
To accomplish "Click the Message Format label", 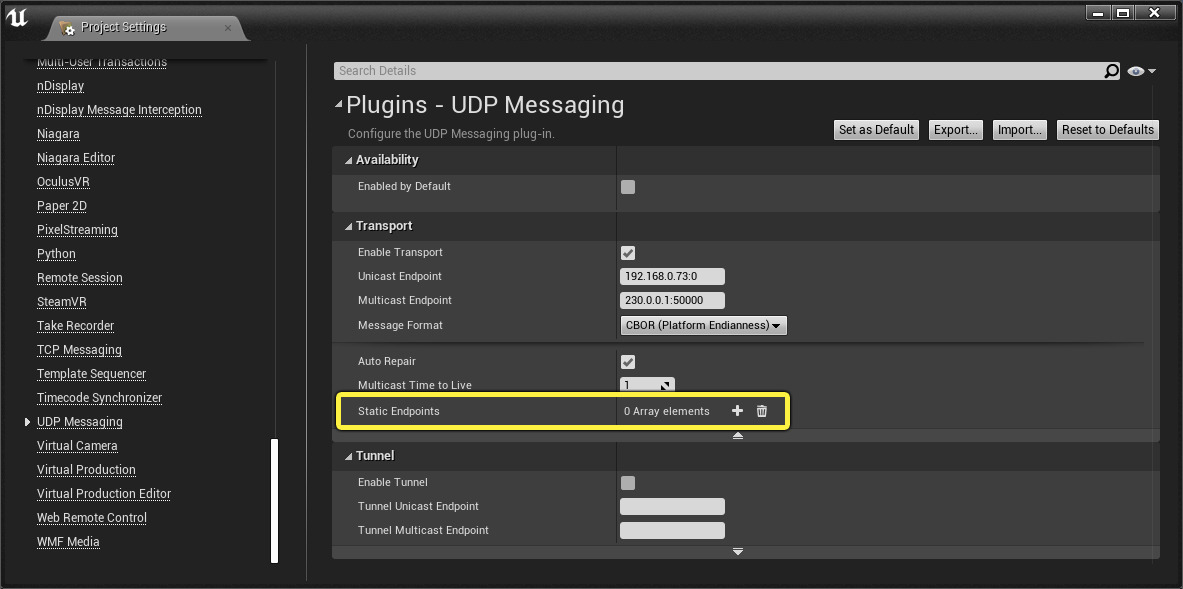I will [x=400, y=325].
